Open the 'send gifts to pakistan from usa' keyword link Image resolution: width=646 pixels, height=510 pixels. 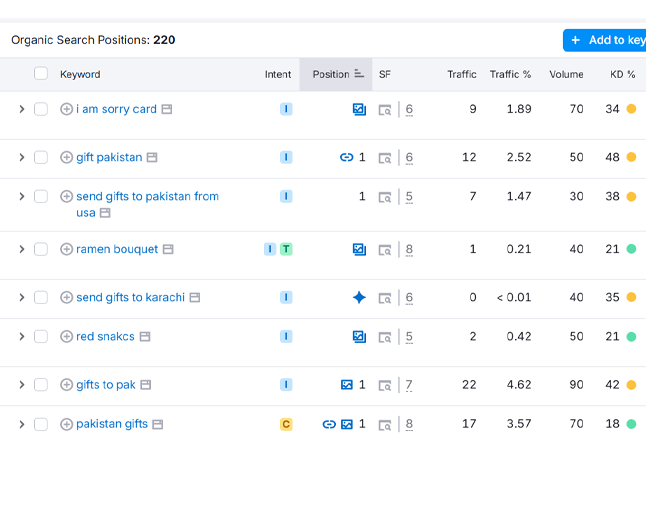point(147,197)
